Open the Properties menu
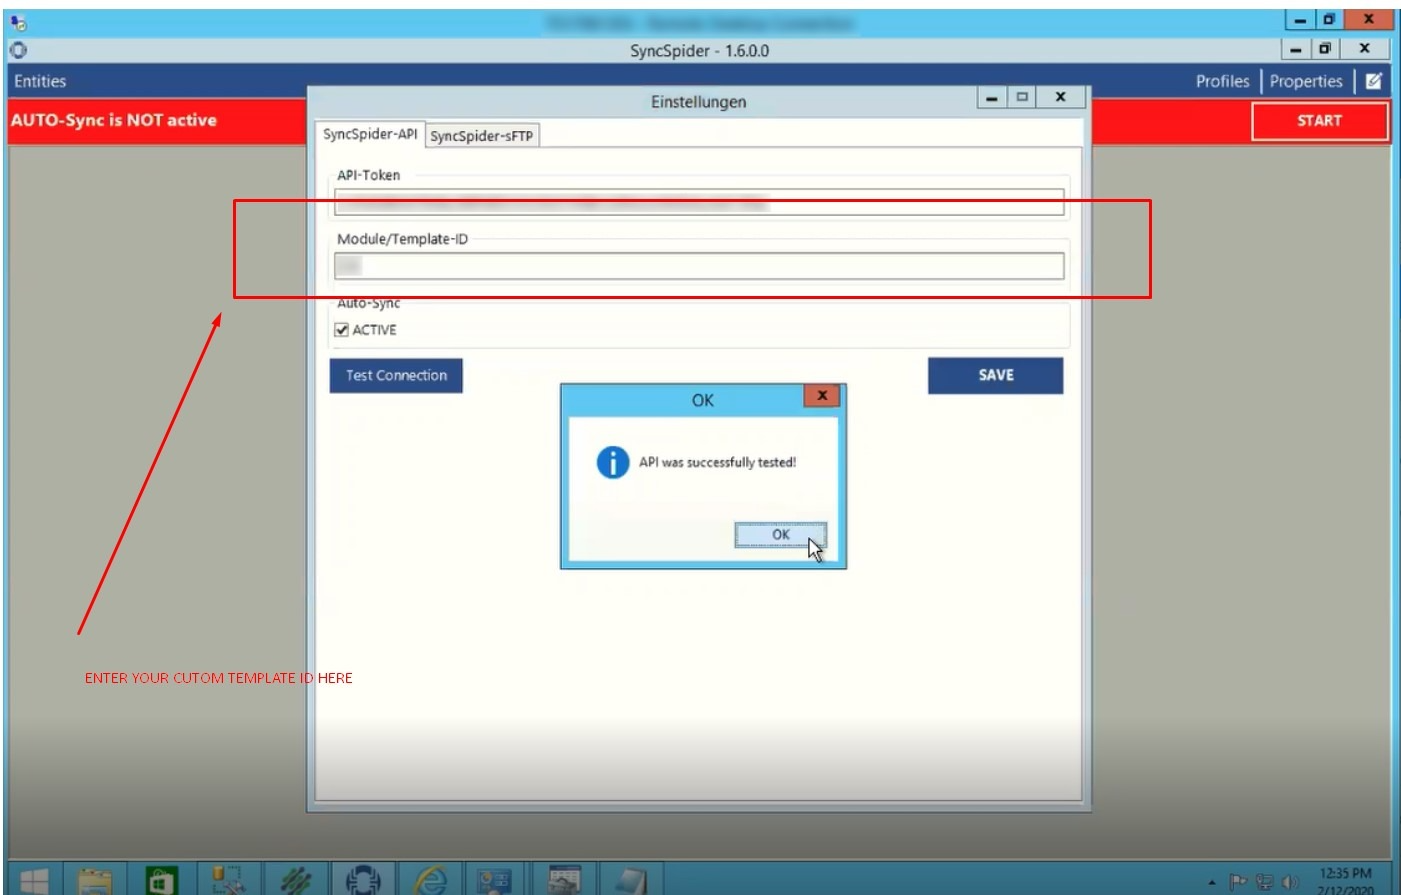Screen dimensions: 1401x895 [x=1306, y=82]
